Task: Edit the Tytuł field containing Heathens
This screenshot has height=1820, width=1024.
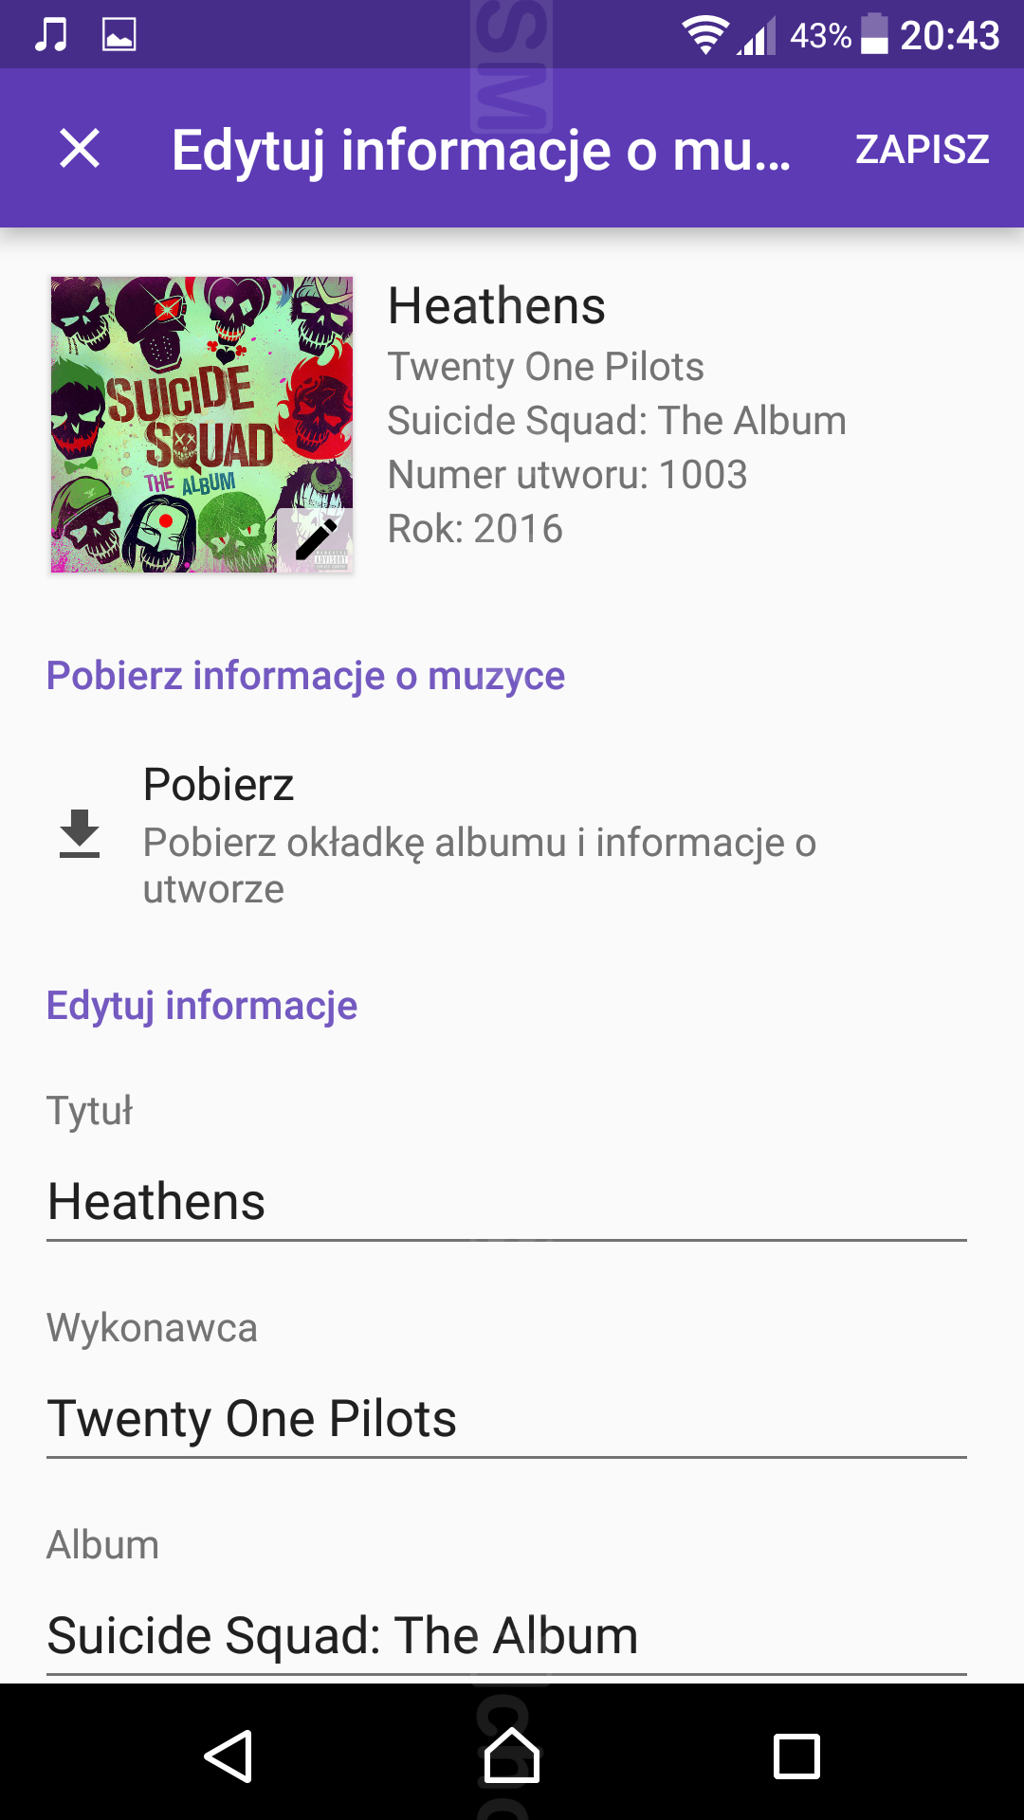Action: tap(505, 1201)
